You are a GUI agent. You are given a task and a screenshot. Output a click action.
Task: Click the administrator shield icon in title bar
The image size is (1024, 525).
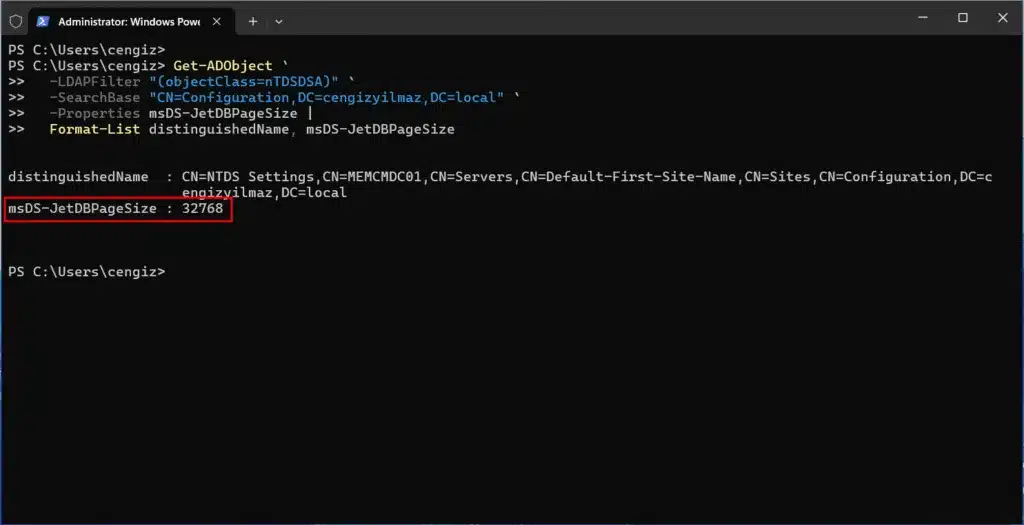click(15, 20)
